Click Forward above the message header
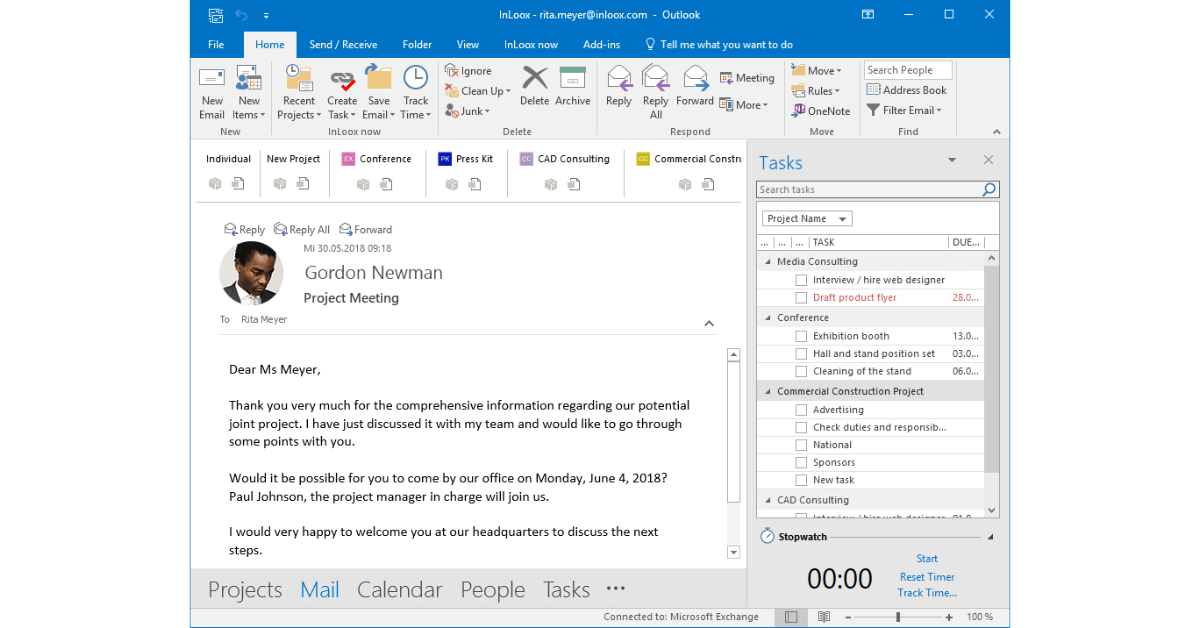Image resolution: width=1200 pixels, height=628 pixels. point(366,230)
